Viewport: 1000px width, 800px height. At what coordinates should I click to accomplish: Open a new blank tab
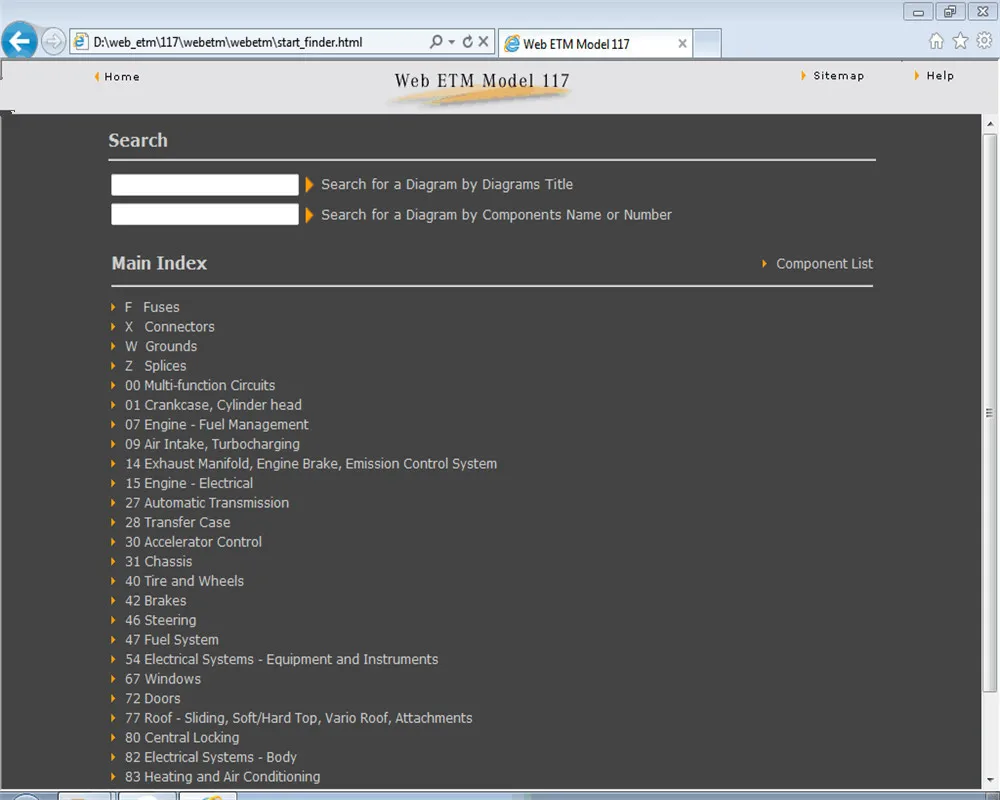[707, 43]
